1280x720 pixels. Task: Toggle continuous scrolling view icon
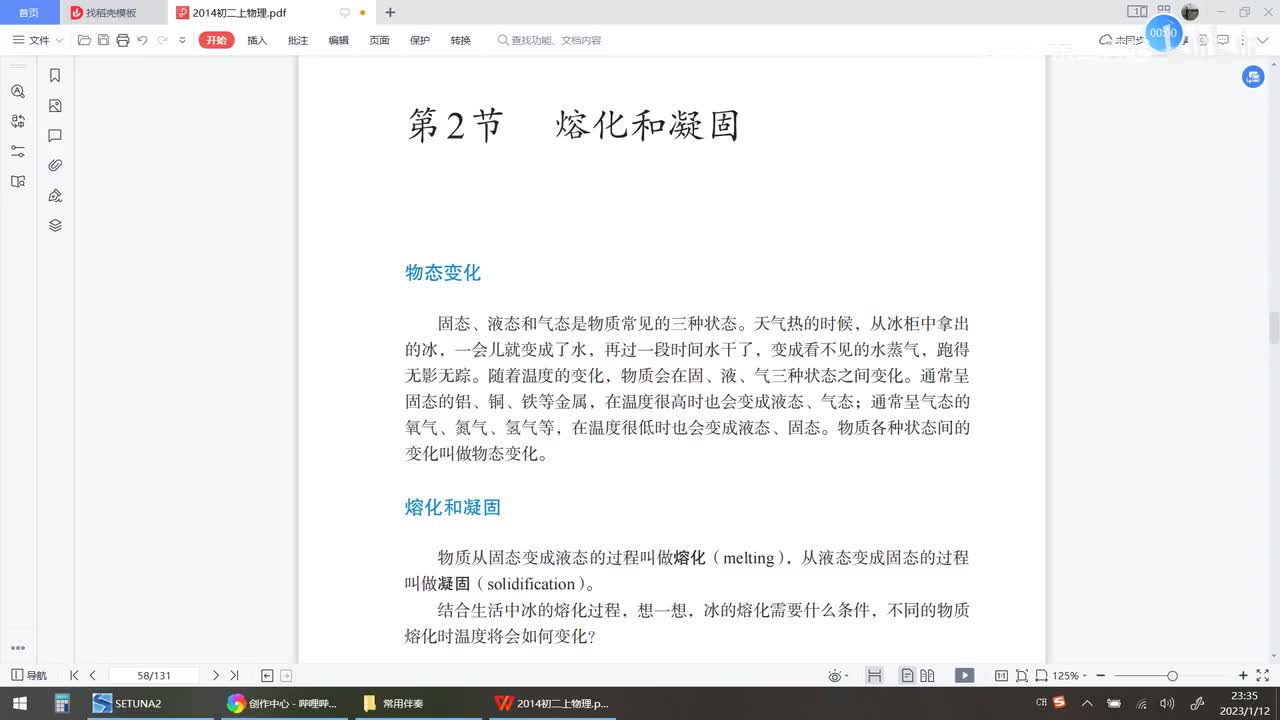pyautogui.click(x=875, y=676)
